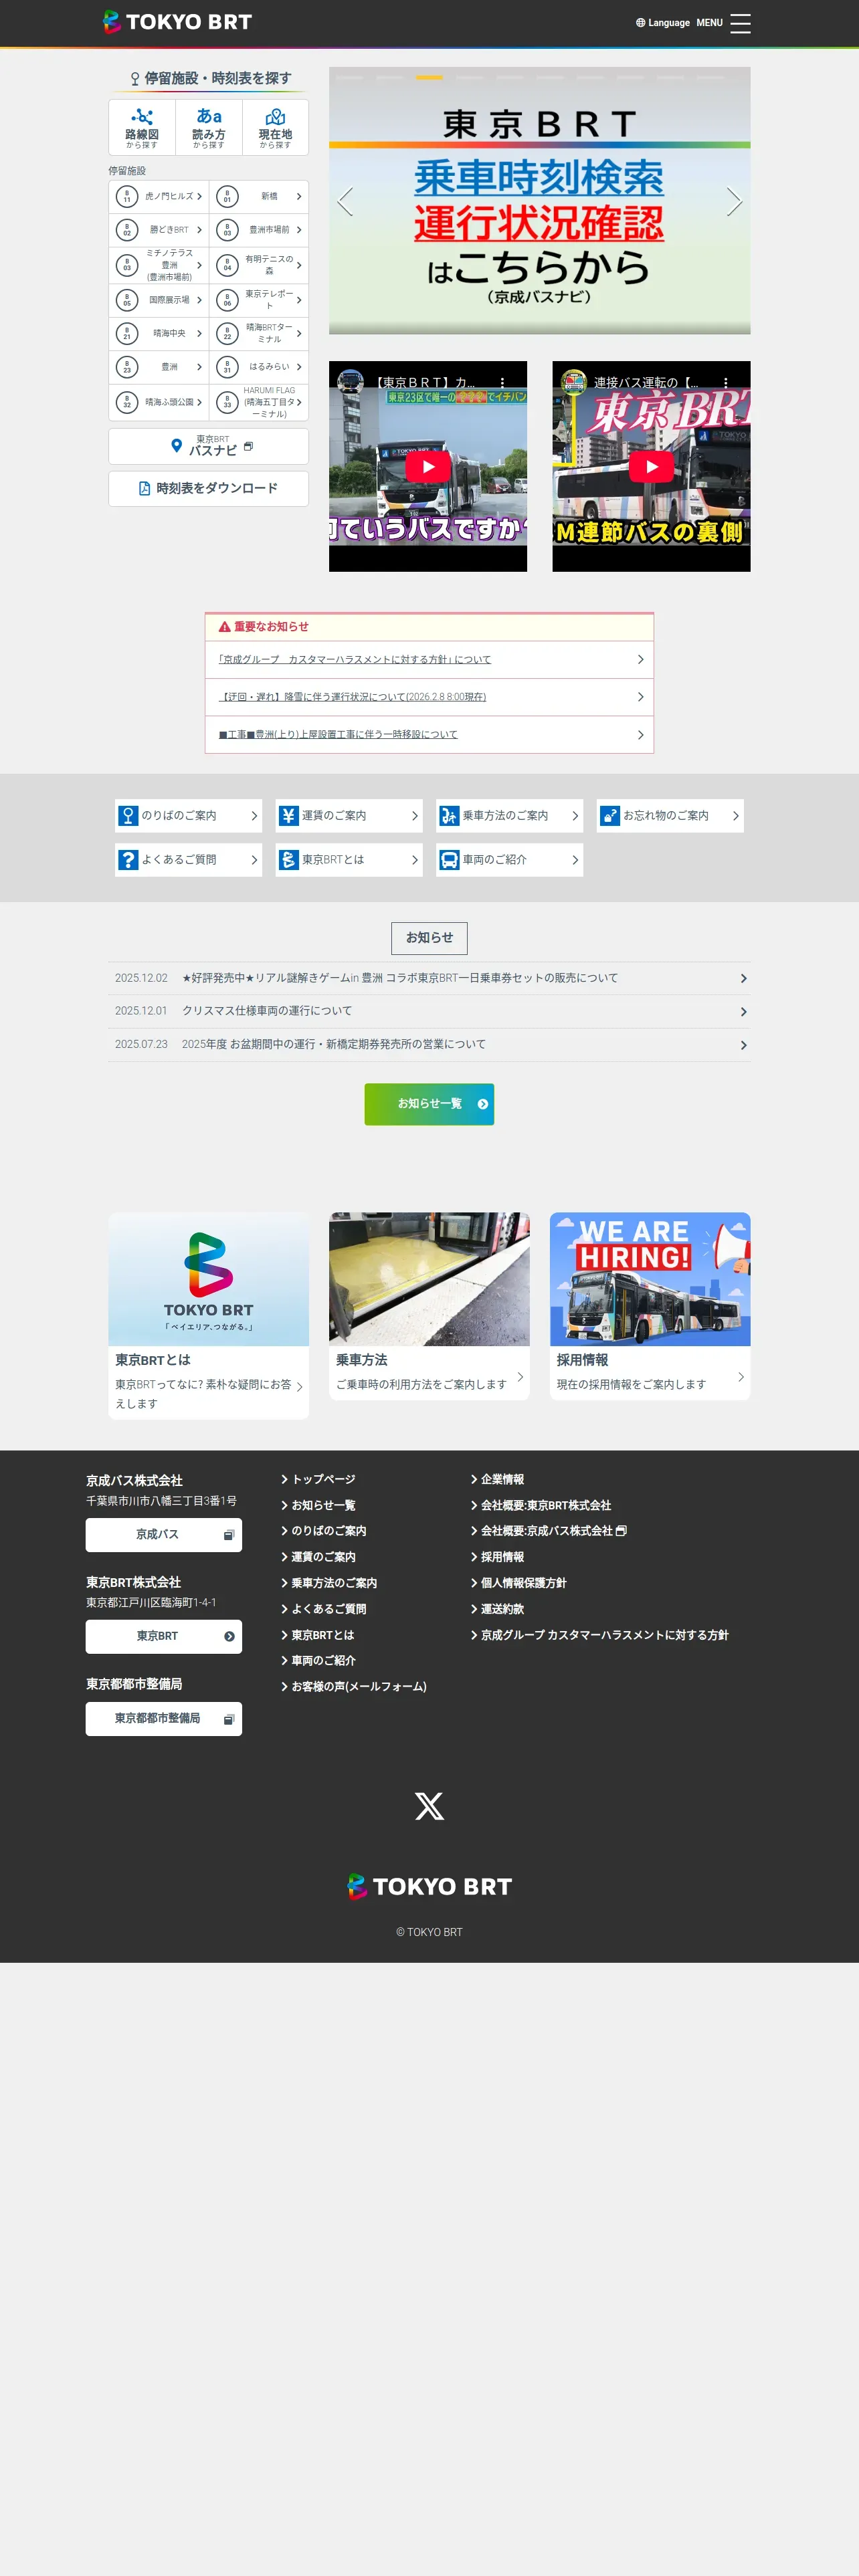Click the B31 はるみらい stop badge
This screenshot has height=2576, width=859.
point(227,367)
